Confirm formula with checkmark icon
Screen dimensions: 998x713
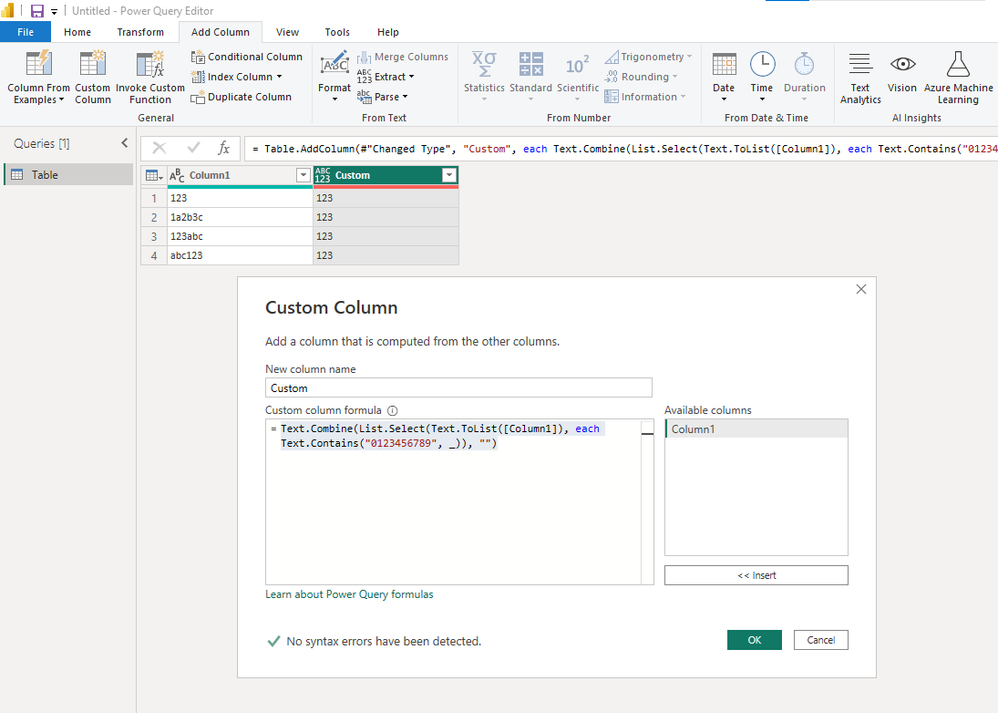193,148
